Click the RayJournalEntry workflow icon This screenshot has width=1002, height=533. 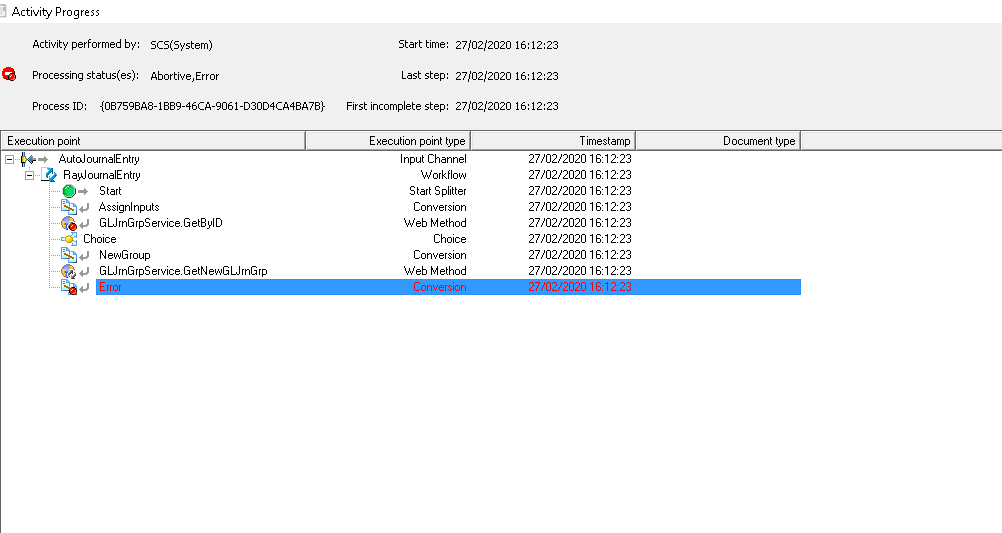[49, 174]
